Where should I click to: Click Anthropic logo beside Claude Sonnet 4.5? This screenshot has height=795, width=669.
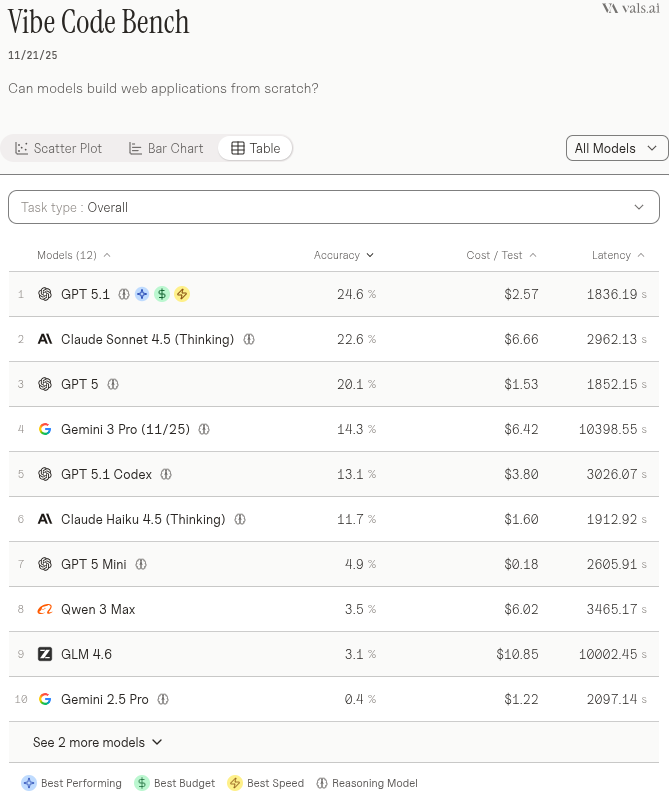point(45,339)
